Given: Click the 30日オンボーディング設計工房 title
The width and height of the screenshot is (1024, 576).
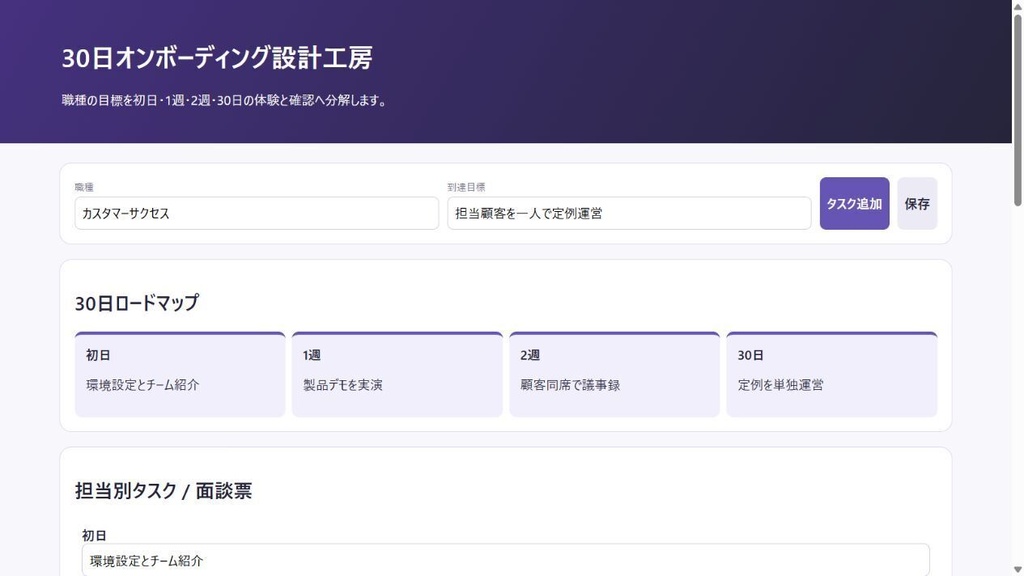Looking at the screenshot, I should tap(217, 57).
